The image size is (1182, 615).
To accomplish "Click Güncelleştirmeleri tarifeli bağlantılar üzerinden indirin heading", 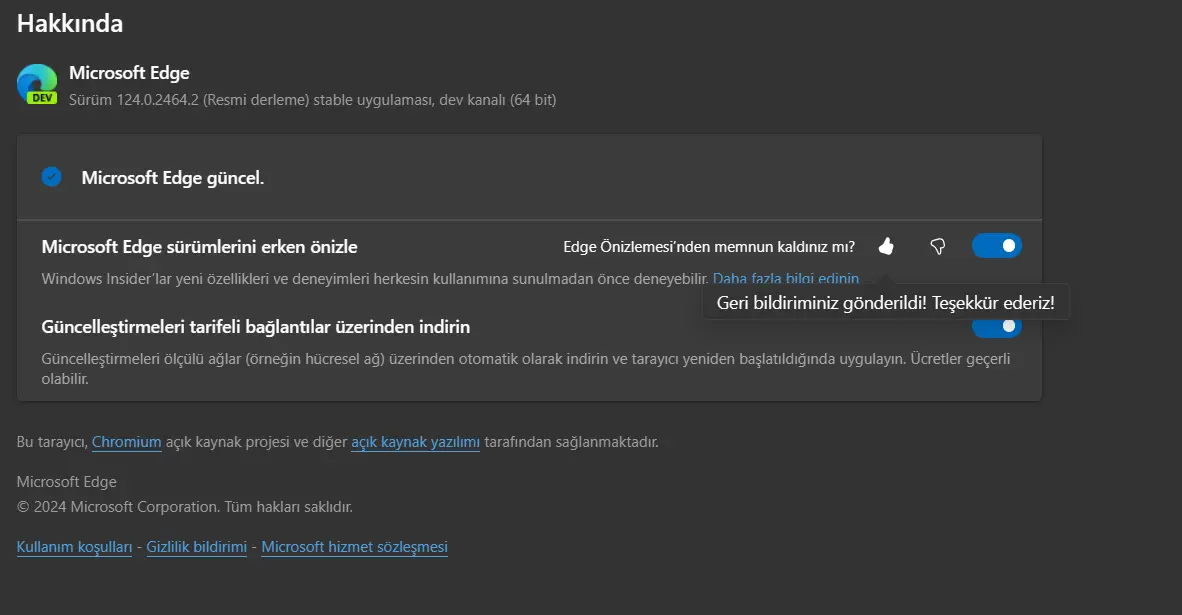I will coord(256,327).
